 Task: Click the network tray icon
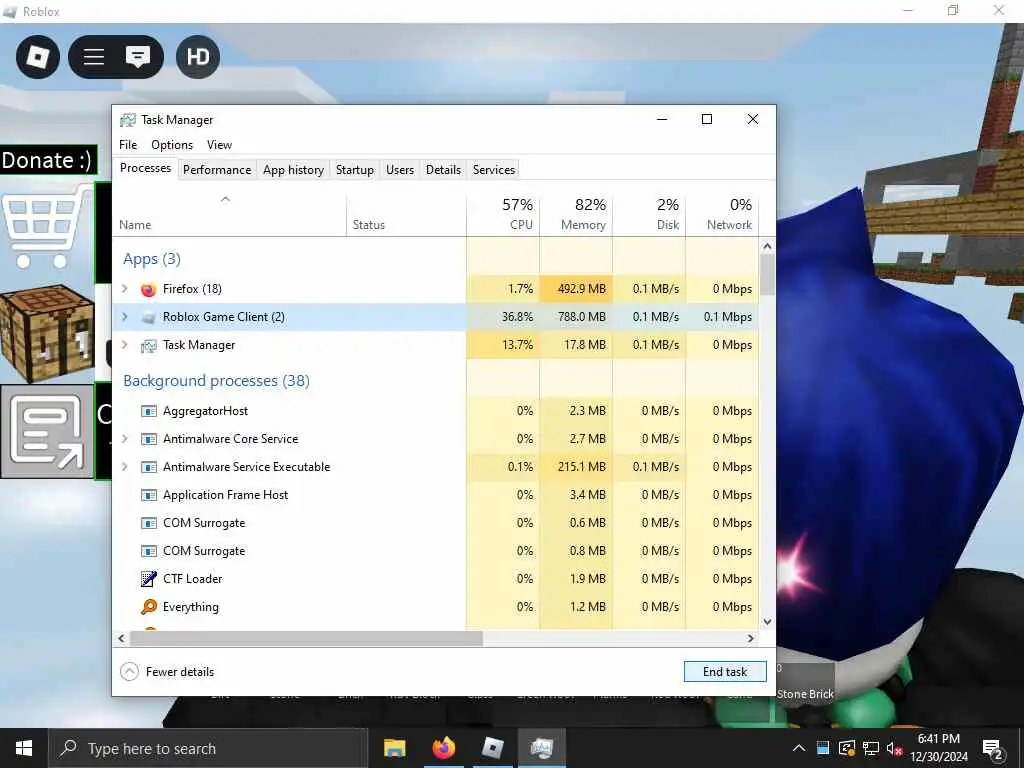871,748
